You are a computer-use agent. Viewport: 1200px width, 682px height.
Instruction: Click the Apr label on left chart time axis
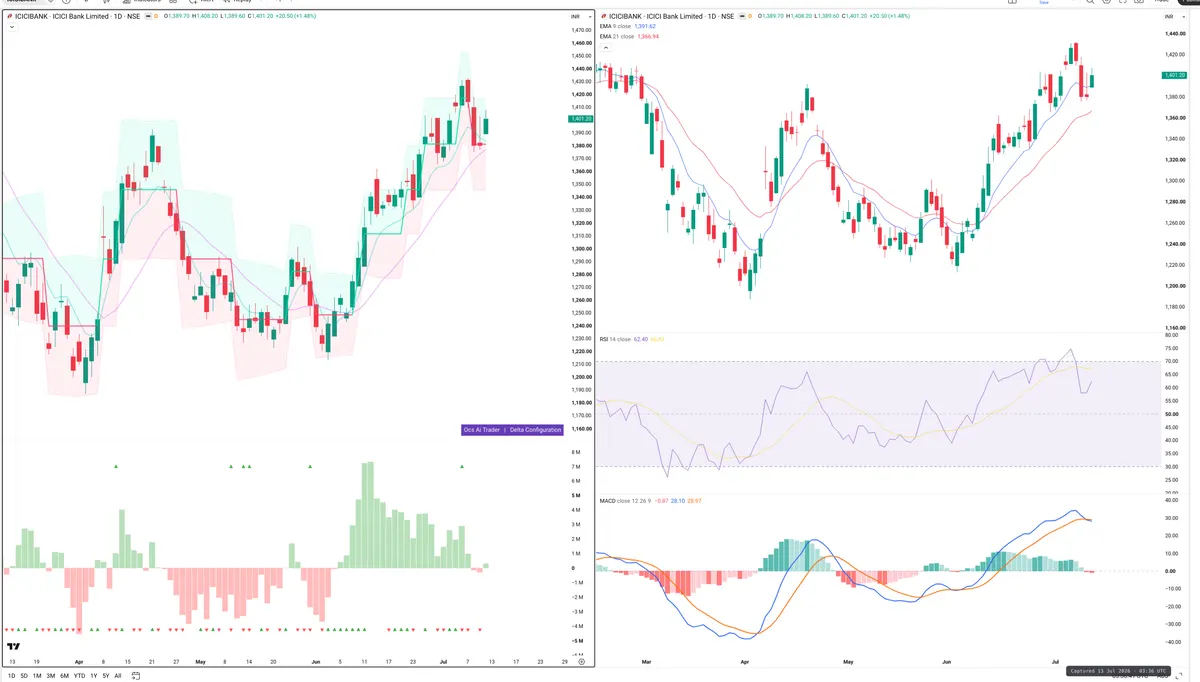point(79,662)
